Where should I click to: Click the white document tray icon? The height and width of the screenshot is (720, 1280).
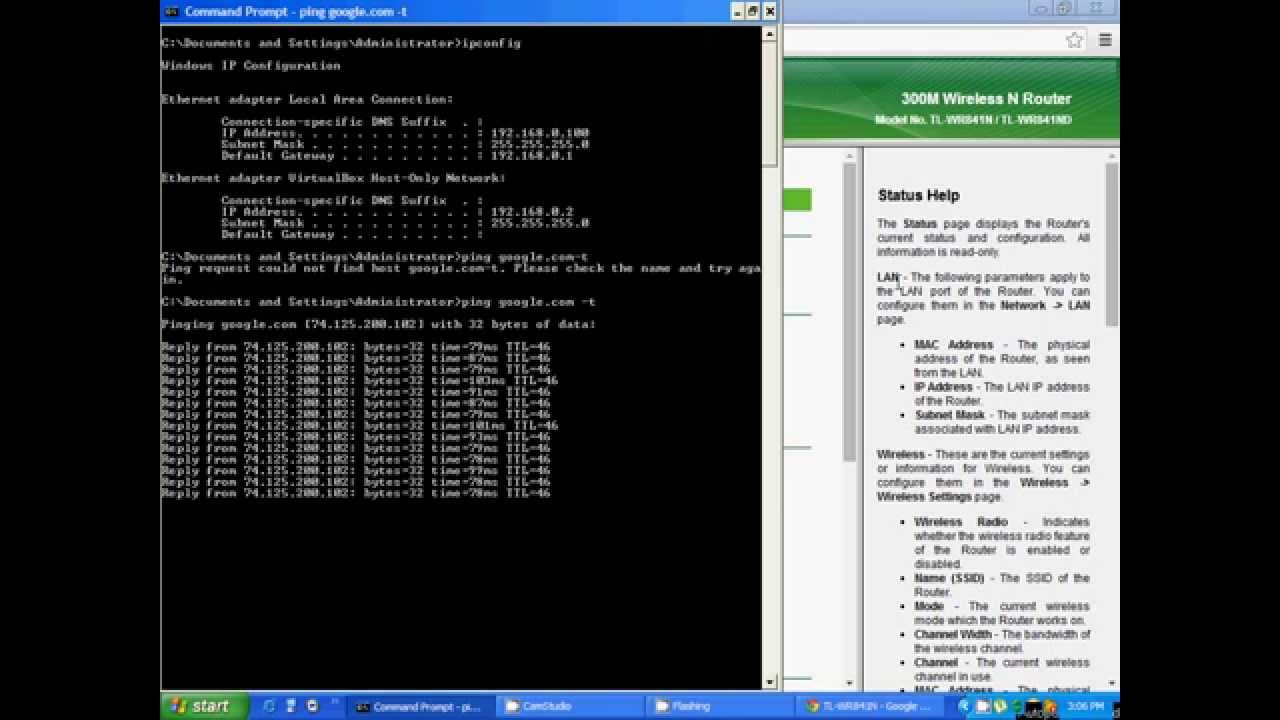[982, 706]
